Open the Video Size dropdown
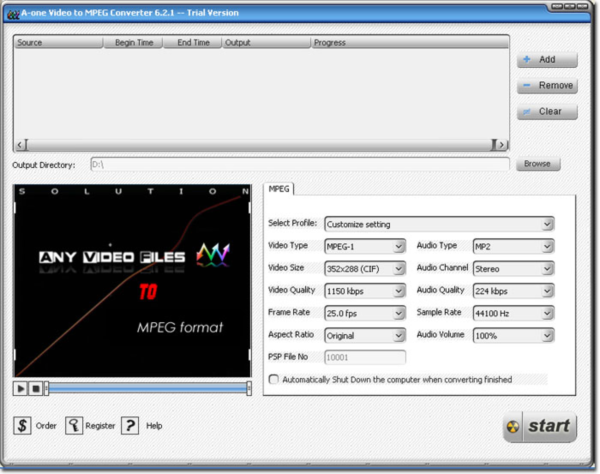This screenshot has height=474, width=600. click(365, 269)
